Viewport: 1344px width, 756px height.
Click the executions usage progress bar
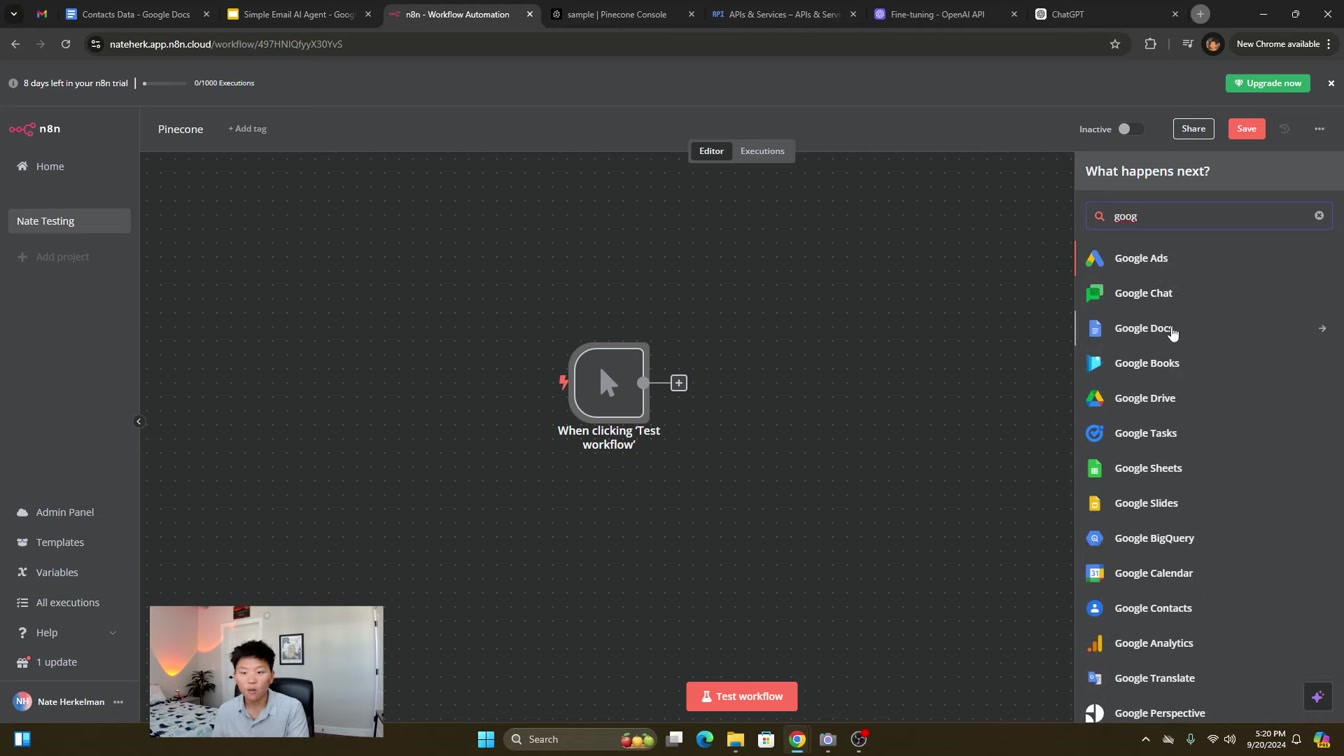click(x=164, y=83)
